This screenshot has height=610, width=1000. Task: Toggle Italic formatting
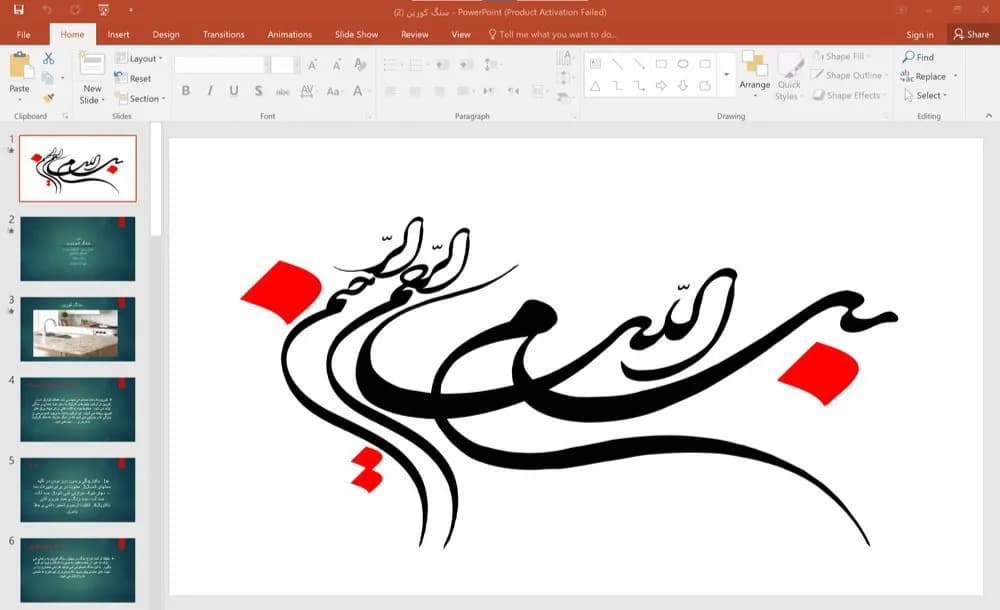click(x=210, y=91)
